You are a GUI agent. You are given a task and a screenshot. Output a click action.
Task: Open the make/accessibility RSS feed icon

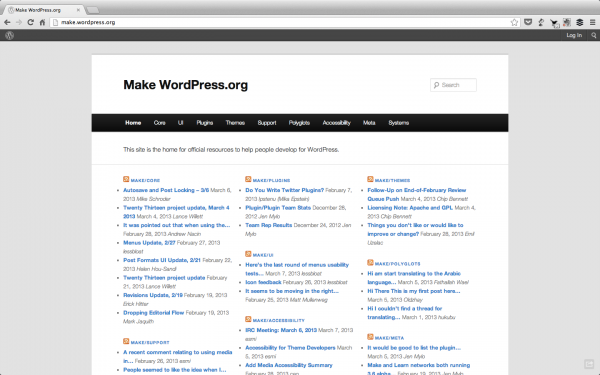click(x=248, y=319)
